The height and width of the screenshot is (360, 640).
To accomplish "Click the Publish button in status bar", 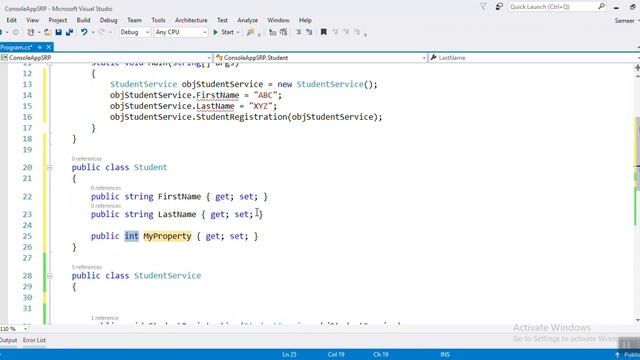I will [x=628, y=355].
